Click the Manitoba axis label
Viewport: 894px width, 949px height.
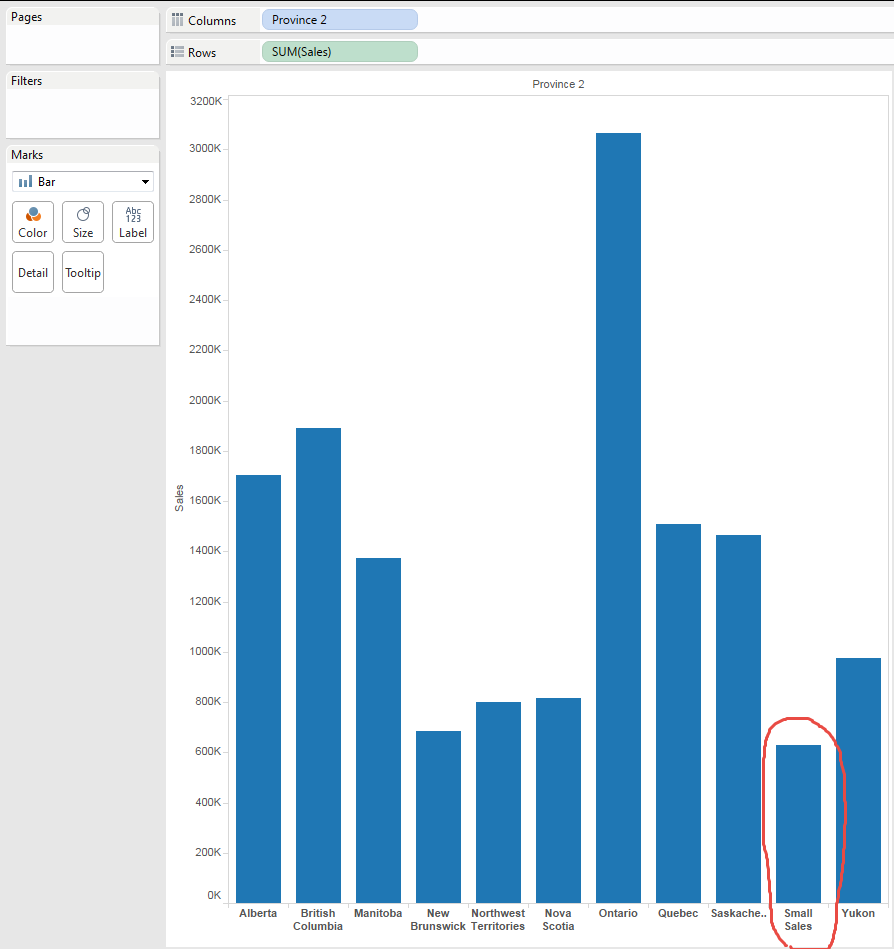coord(378,913)
